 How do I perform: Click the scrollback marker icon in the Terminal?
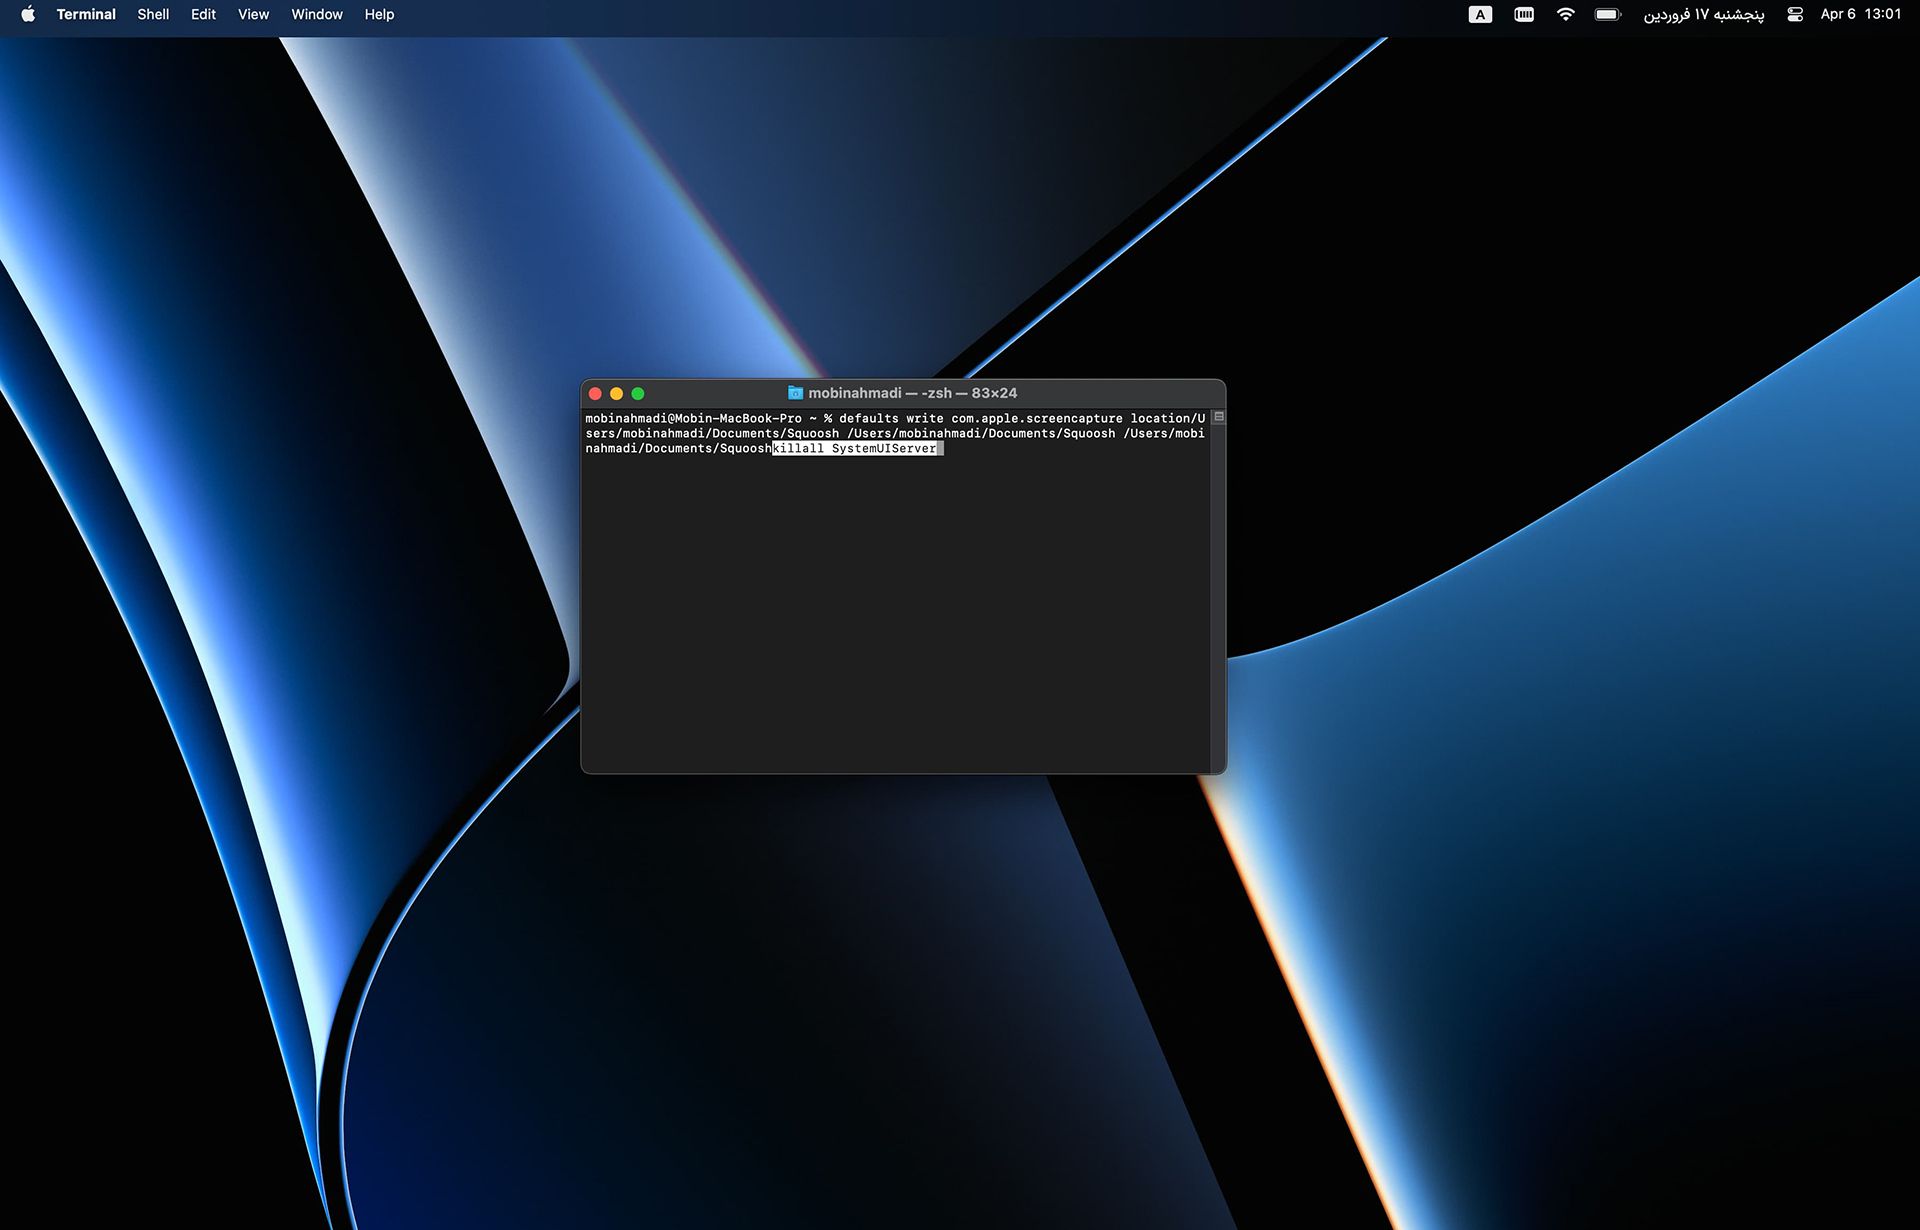click(x=1219, y=417)
